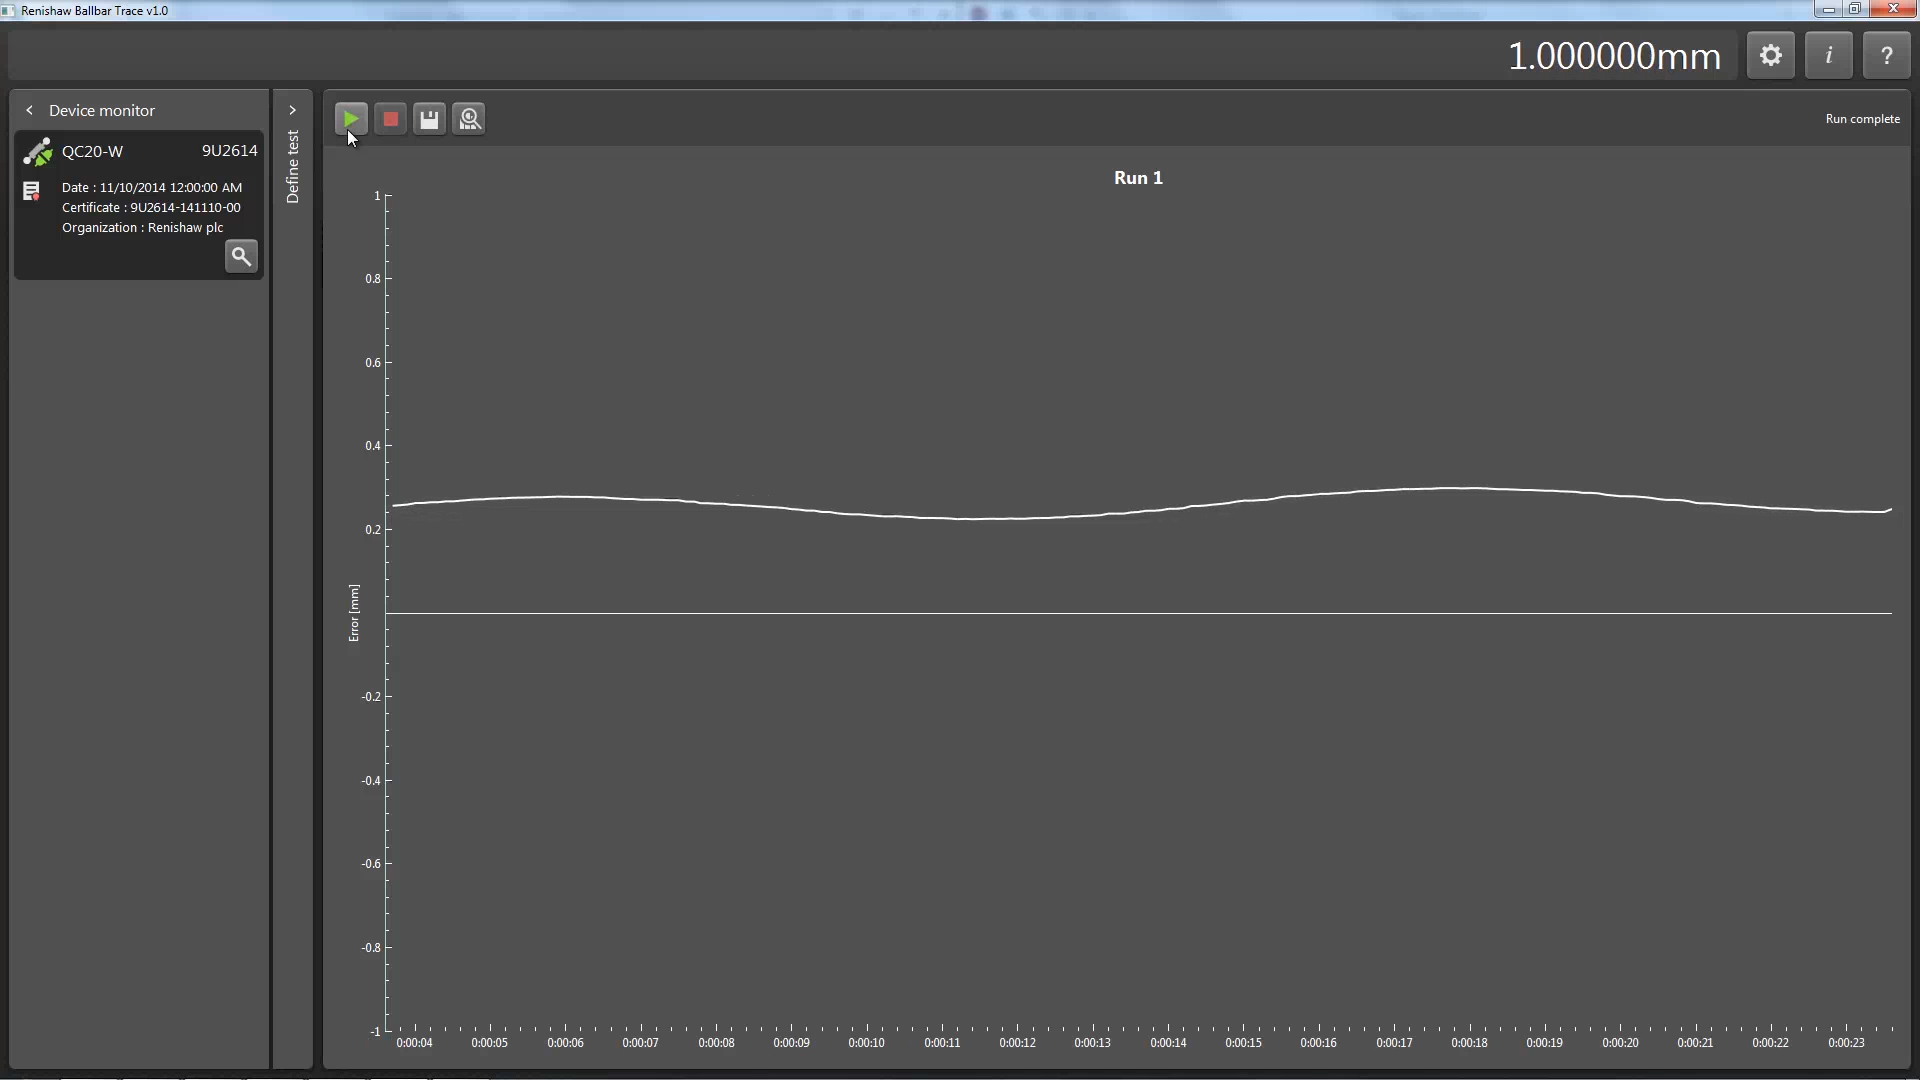The height and width of the screenshot is (1080, 1920).
Task: Click the calibration certificate icon
Action: click(x=31, y=190)
